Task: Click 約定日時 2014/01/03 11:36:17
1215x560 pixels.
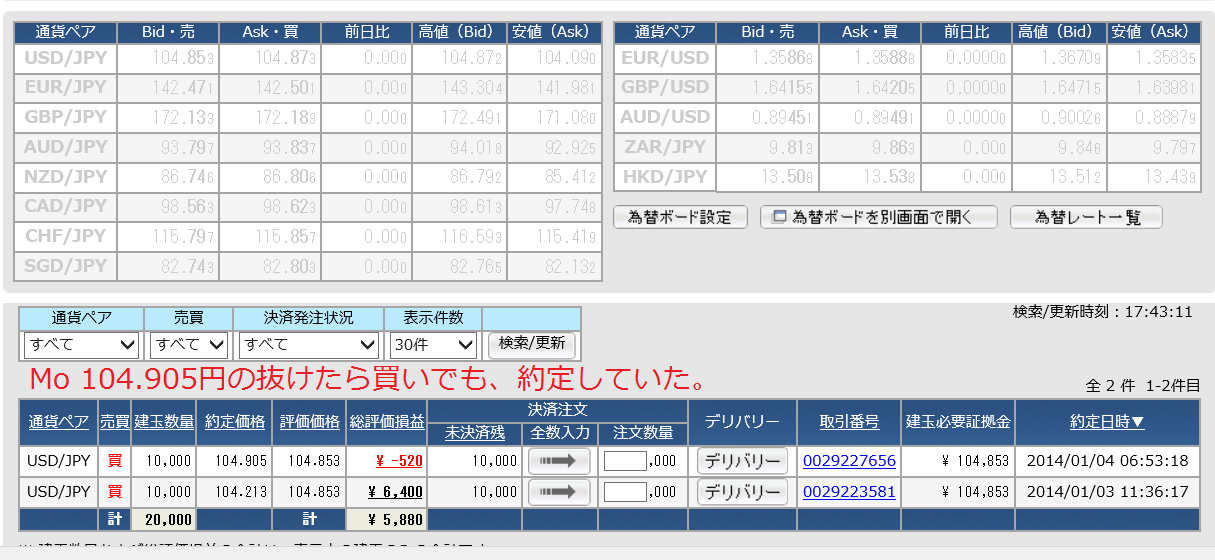Action: pos(1107,492)
